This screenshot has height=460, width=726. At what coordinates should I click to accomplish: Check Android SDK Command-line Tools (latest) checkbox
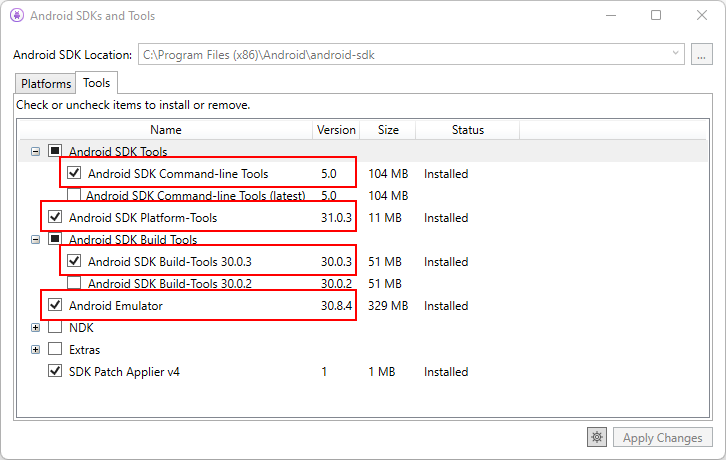click(74, 195)
